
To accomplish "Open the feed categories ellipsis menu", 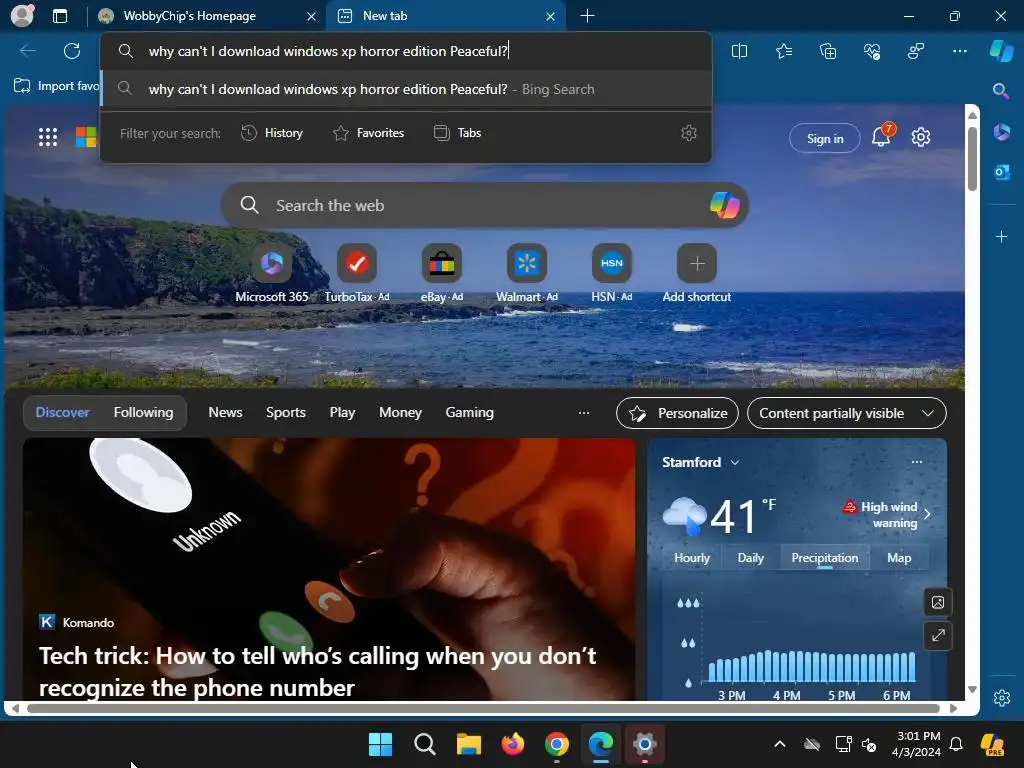I will (x=584, y=413).
